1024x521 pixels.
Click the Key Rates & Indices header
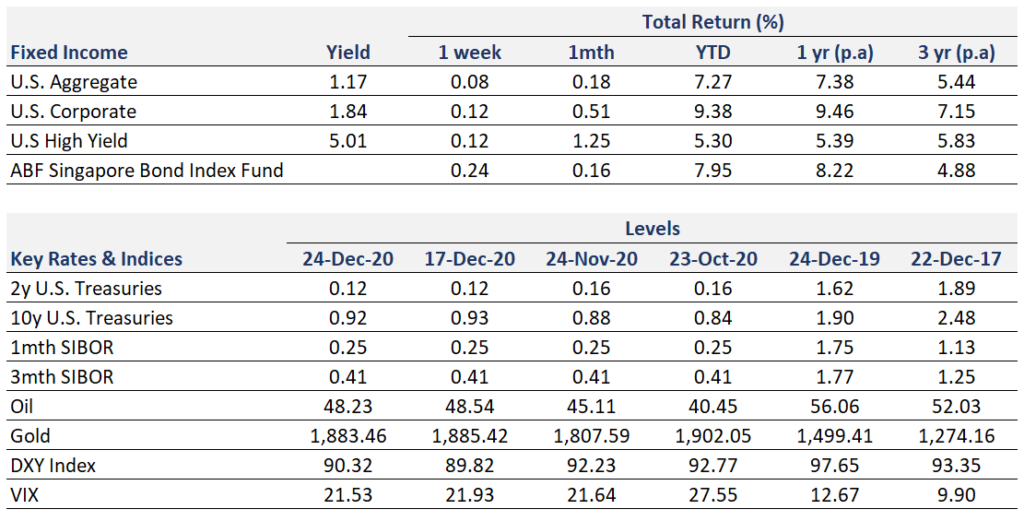pyautogui.click(x=97, y=259)
